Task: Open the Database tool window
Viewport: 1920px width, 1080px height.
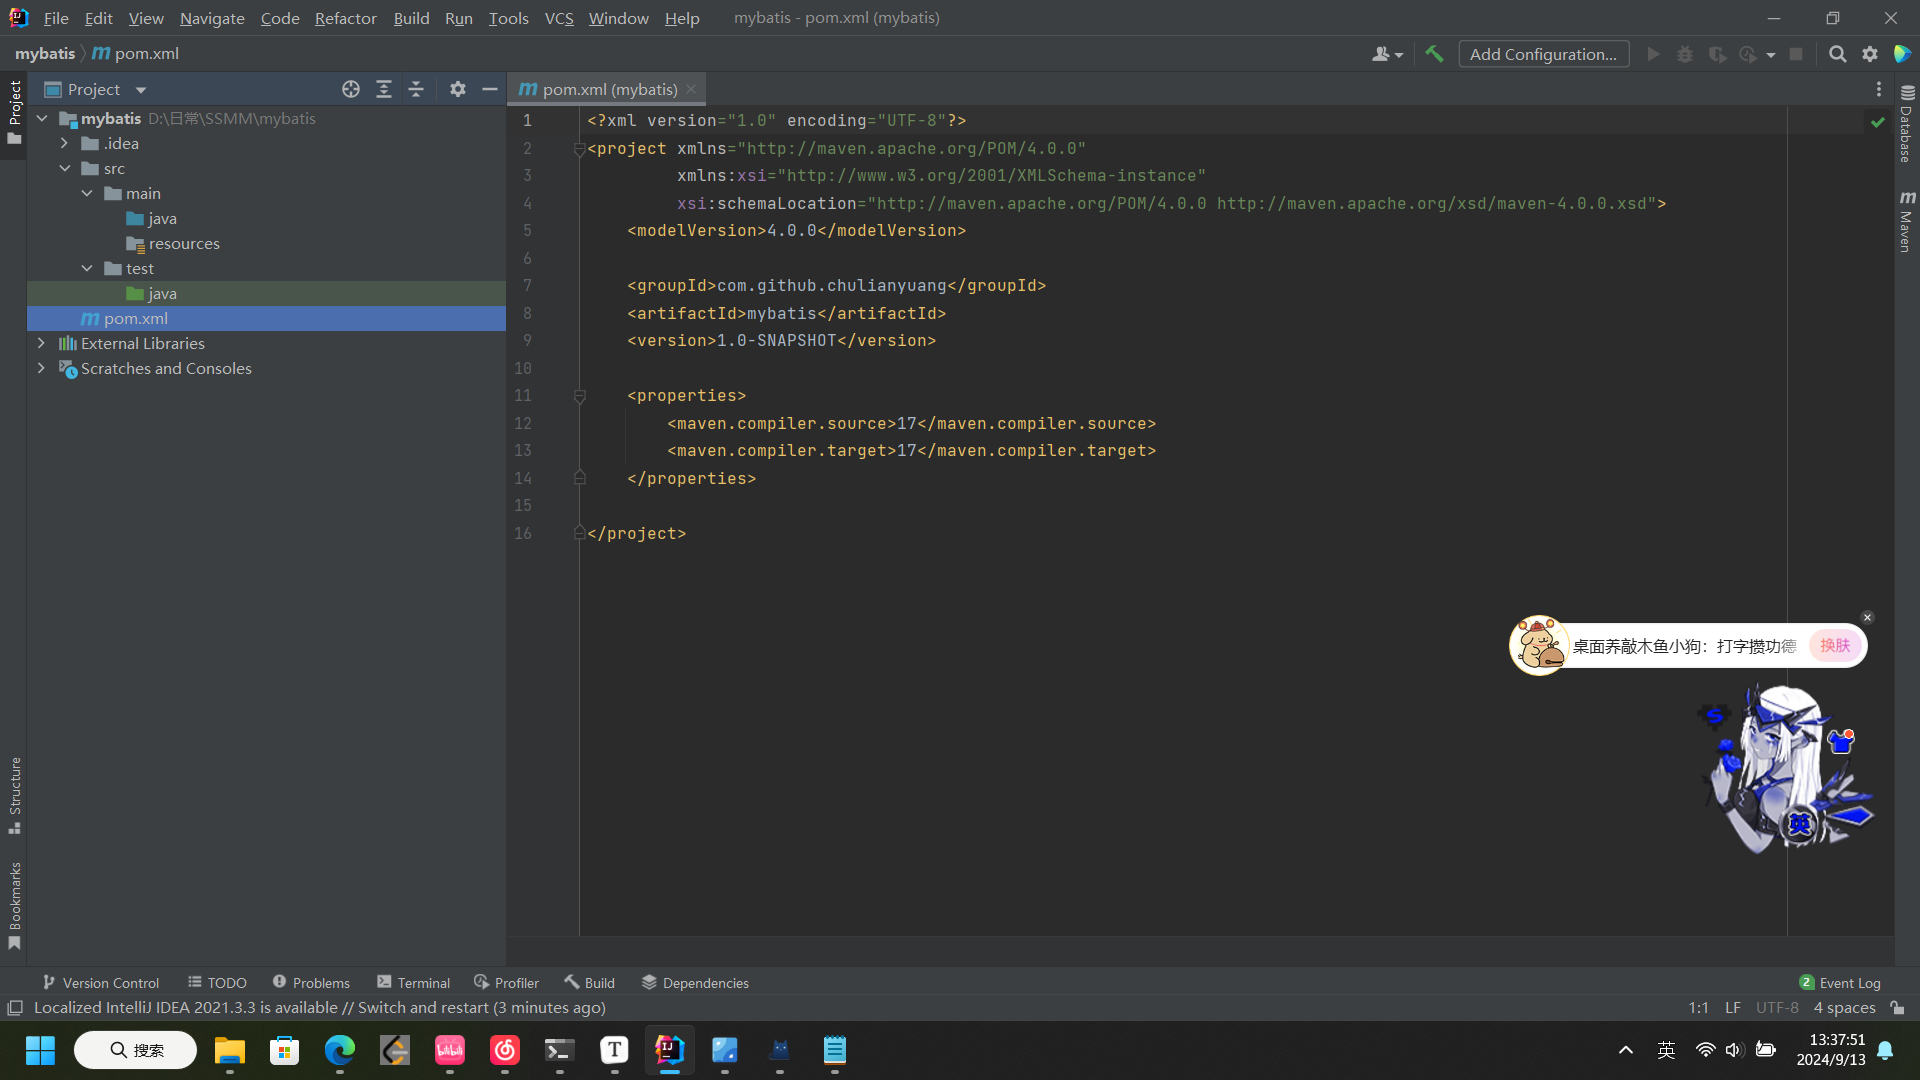Action: [1907, 125]
